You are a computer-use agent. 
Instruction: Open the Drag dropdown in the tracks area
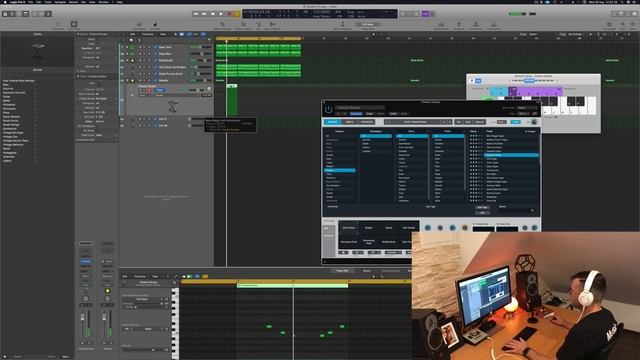[575, 34]
